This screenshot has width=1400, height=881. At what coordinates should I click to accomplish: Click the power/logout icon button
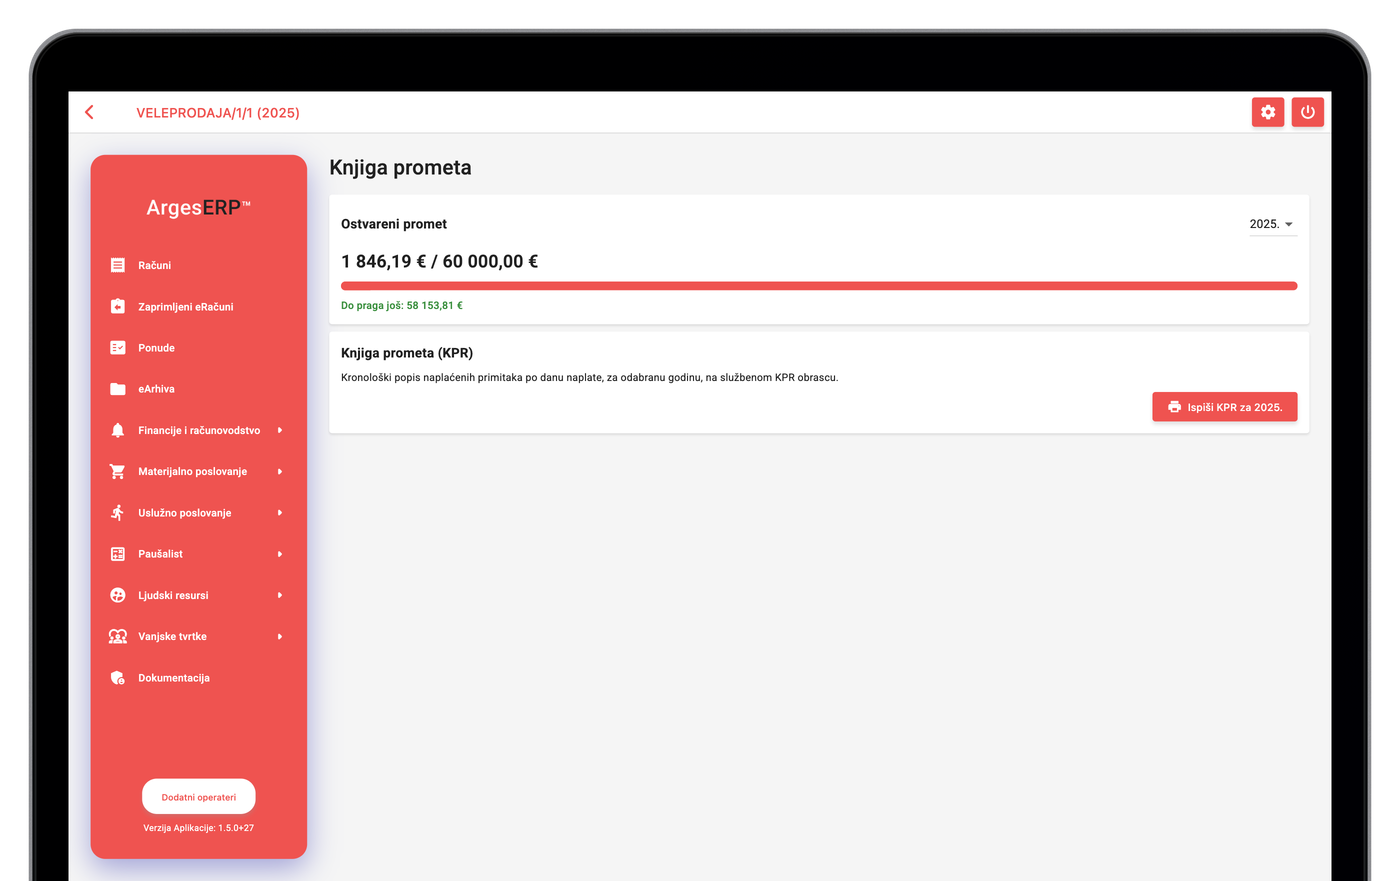click(1307, 112)
